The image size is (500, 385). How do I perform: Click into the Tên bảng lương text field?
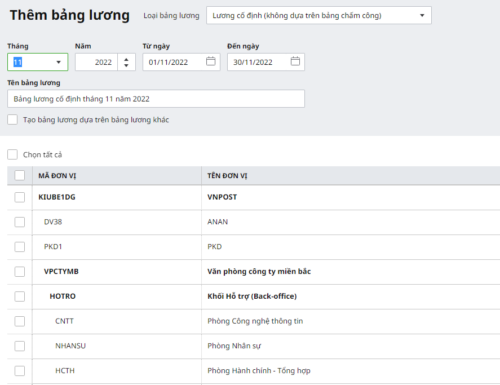coord(156,99)
